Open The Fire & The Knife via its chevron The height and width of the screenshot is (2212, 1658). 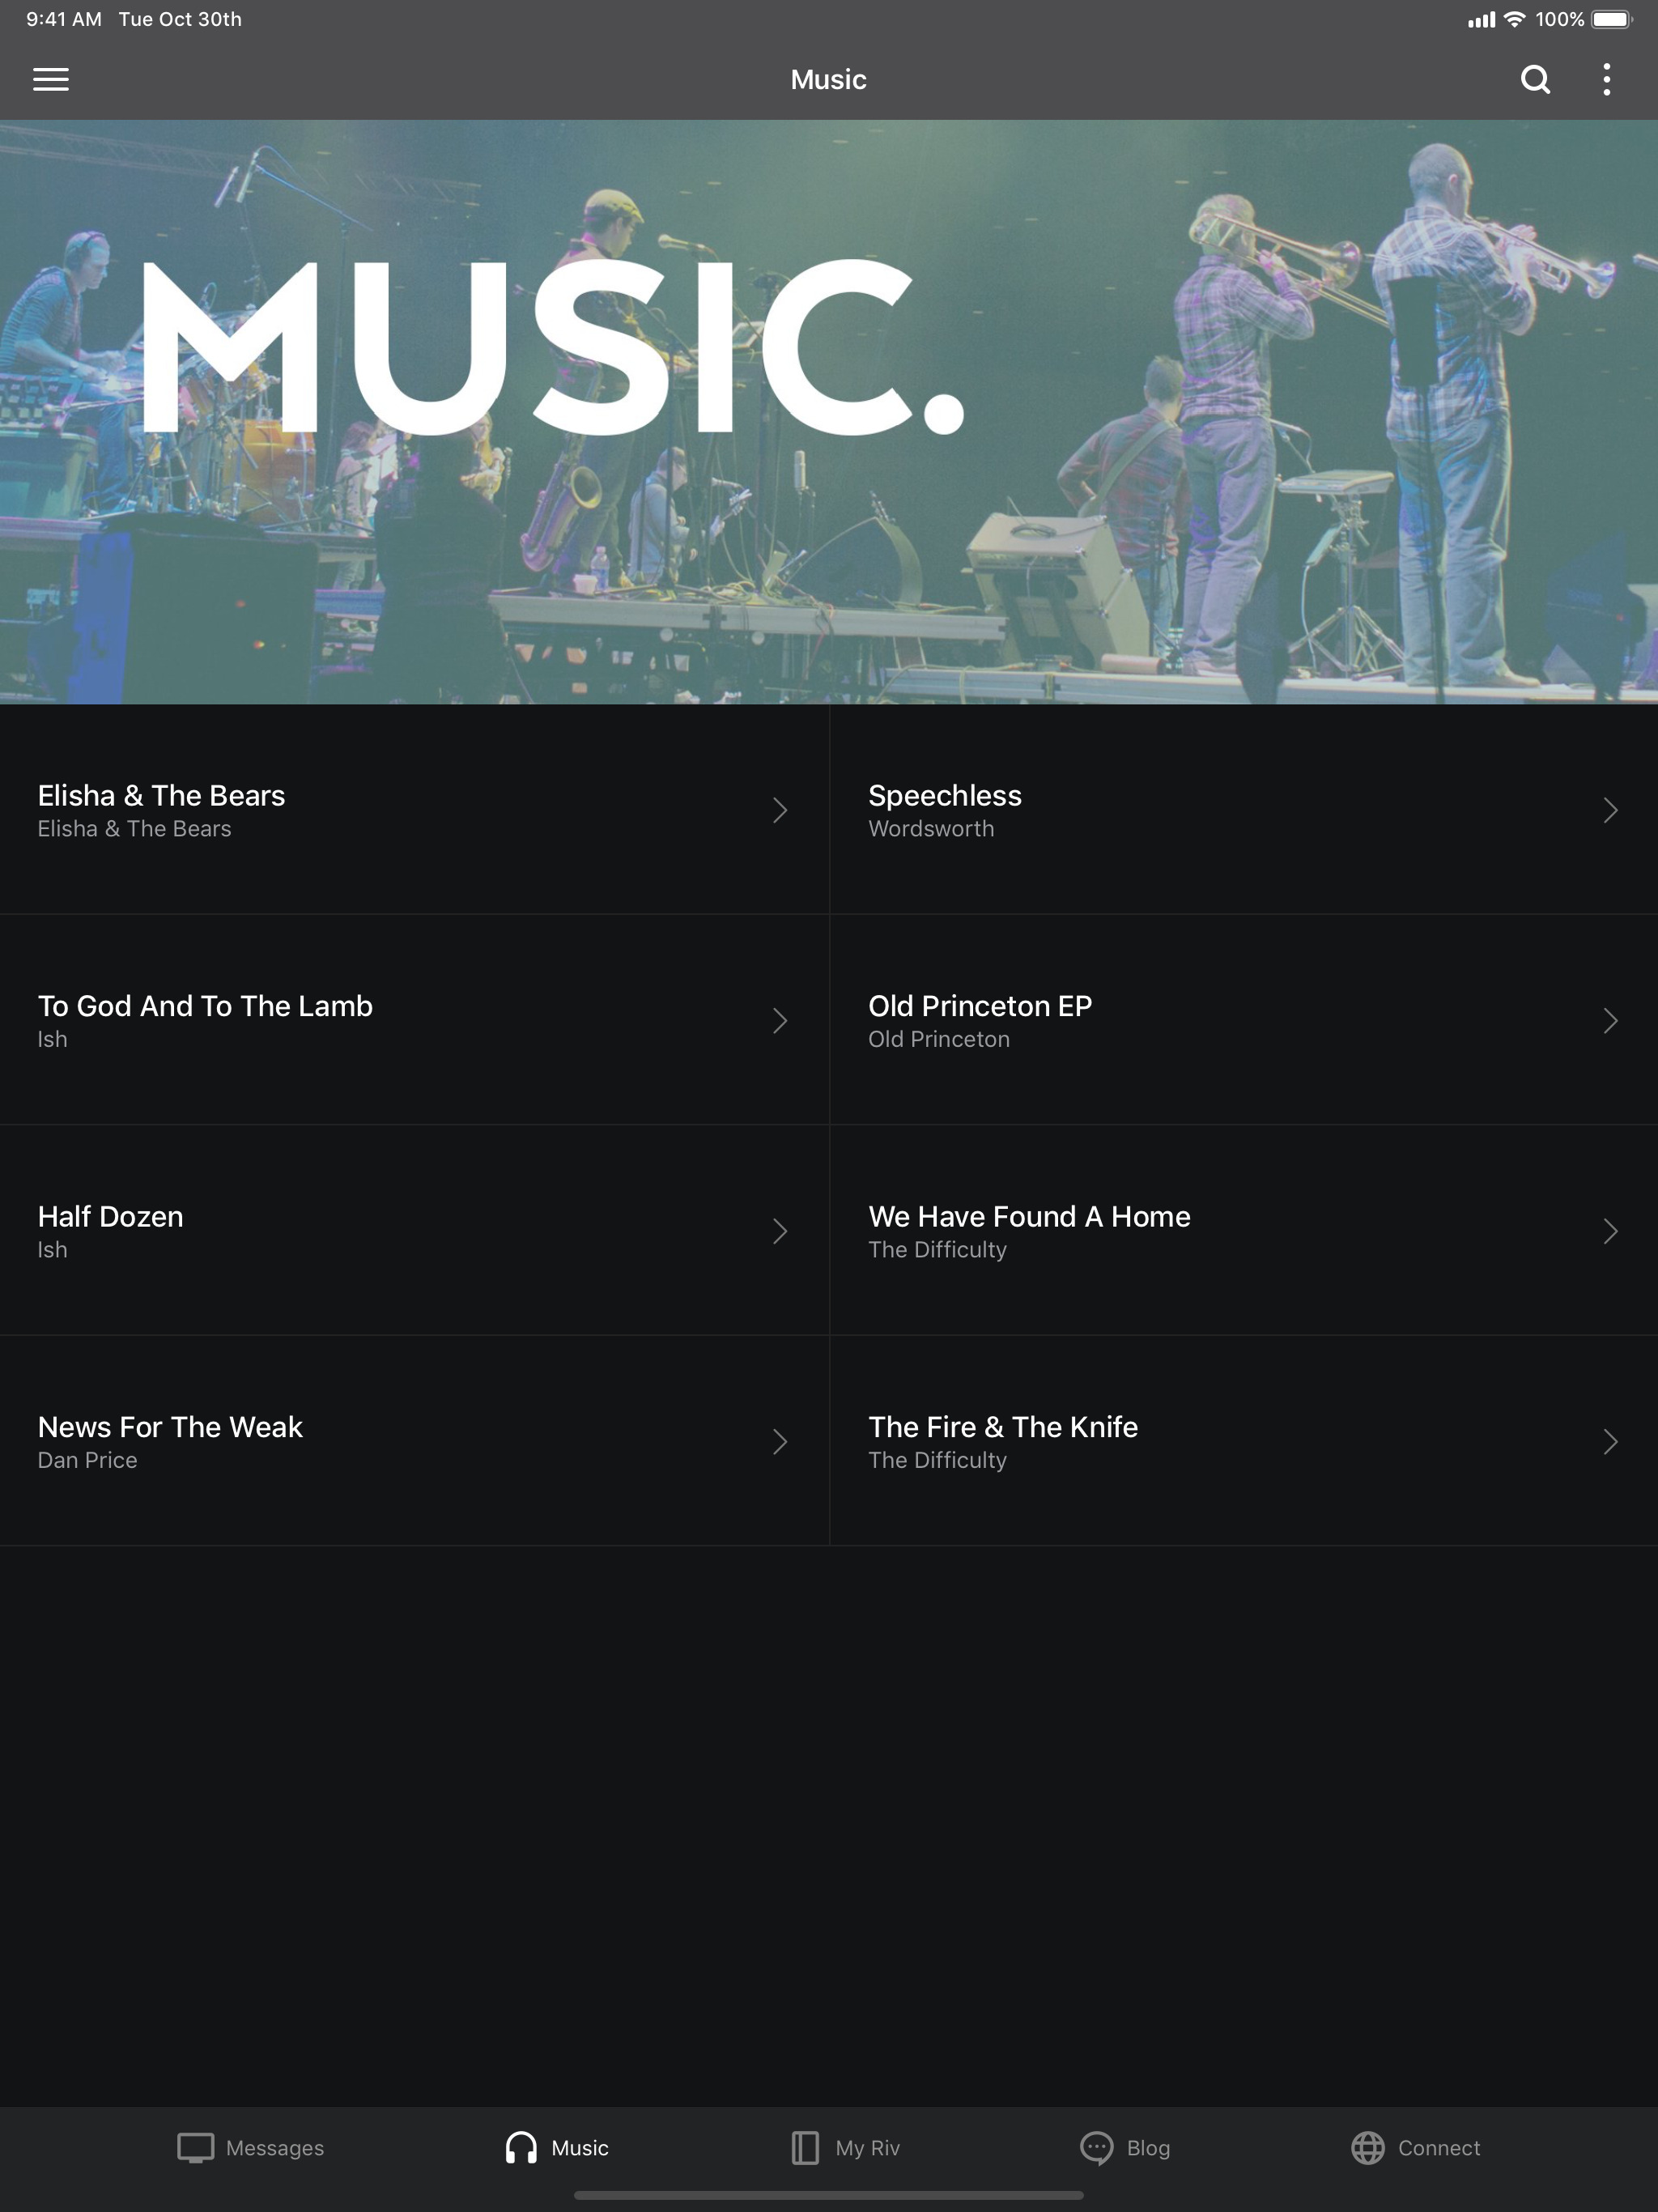coord(1610,1441)
